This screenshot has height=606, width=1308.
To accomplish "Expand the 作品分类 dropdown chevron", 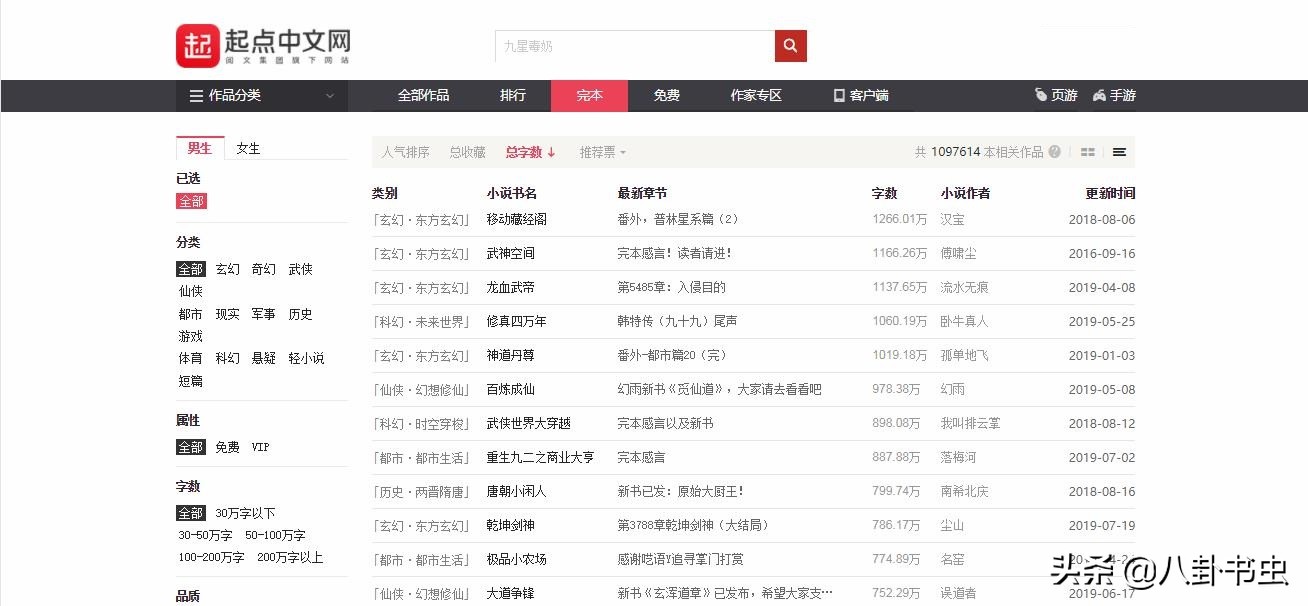I will pyautogui.click(x=330, y=95).
